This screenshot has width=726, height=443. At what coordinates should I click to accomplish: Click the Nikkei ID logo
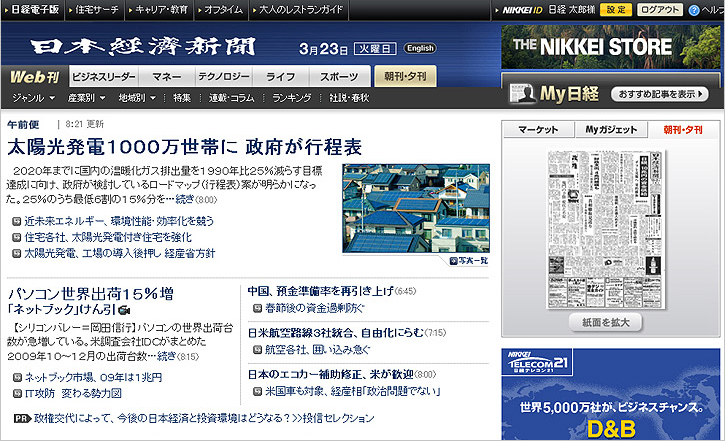521,9
